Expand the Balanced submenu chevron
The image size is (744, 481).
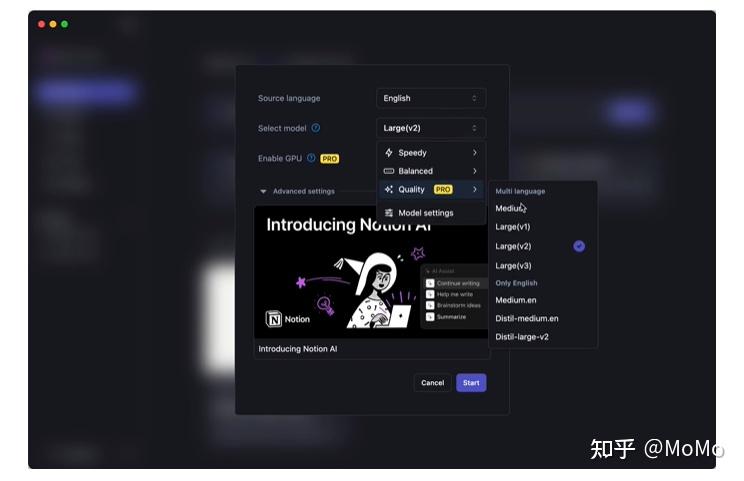point(474,171)
